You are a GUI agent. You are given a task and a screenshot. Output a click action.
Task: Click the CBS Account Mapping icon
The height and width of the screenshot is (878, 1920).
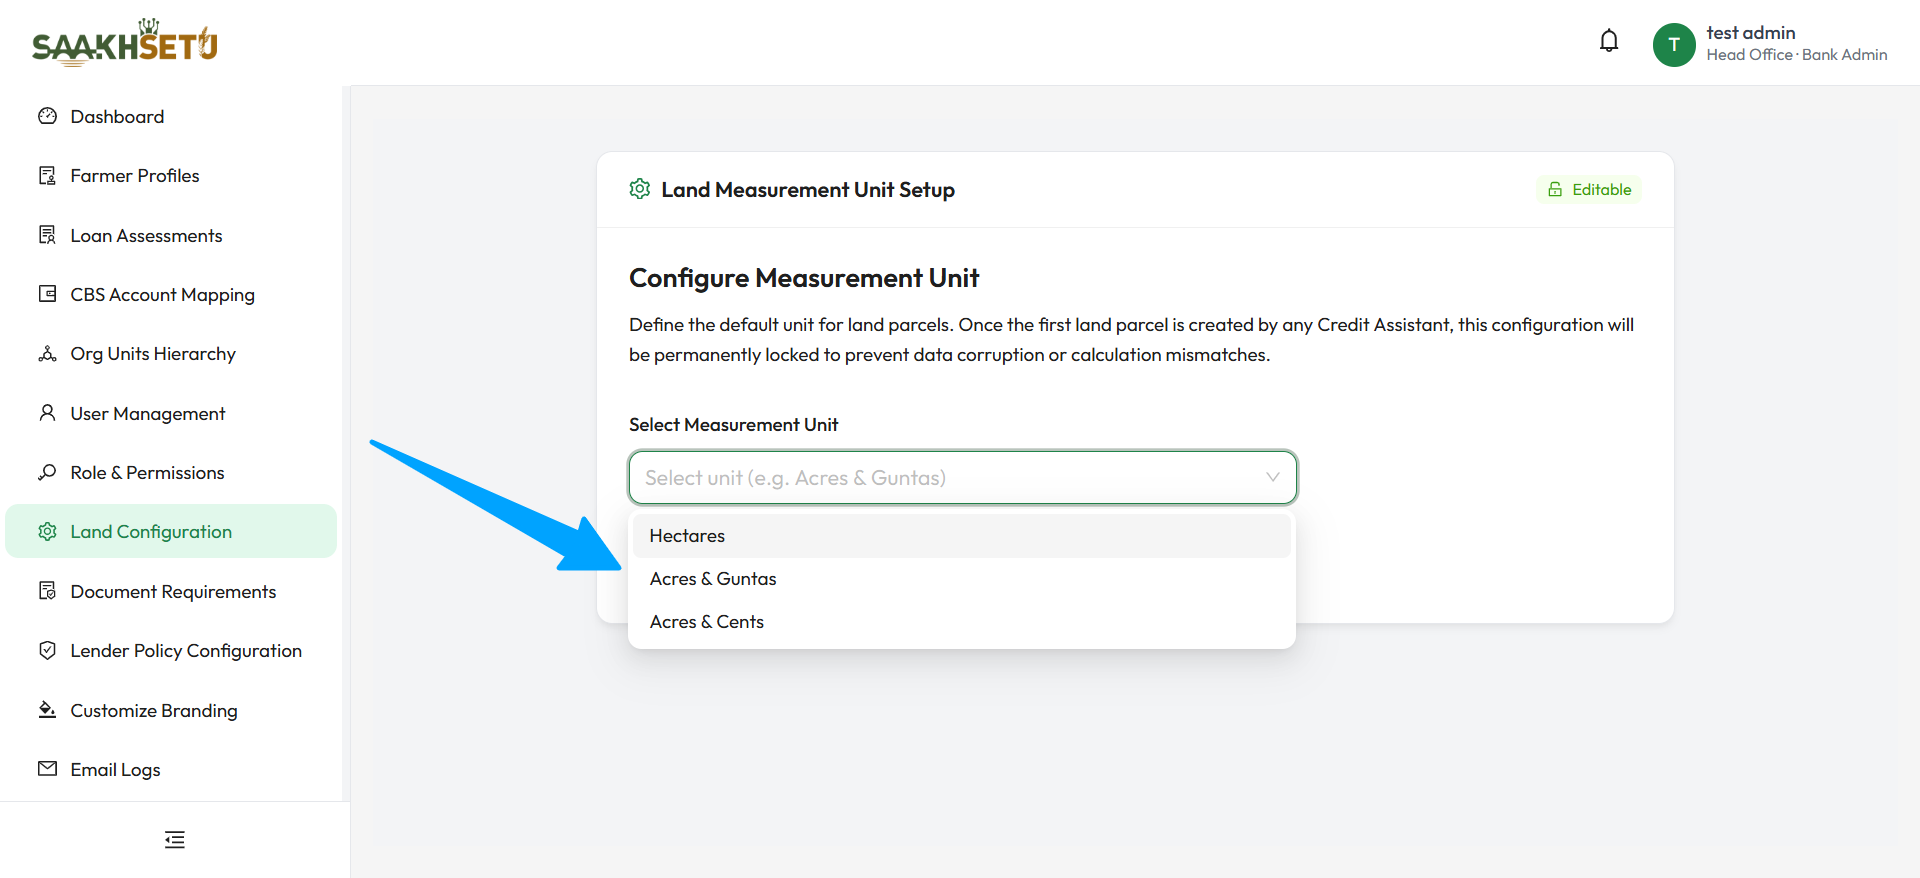[47, 294]
